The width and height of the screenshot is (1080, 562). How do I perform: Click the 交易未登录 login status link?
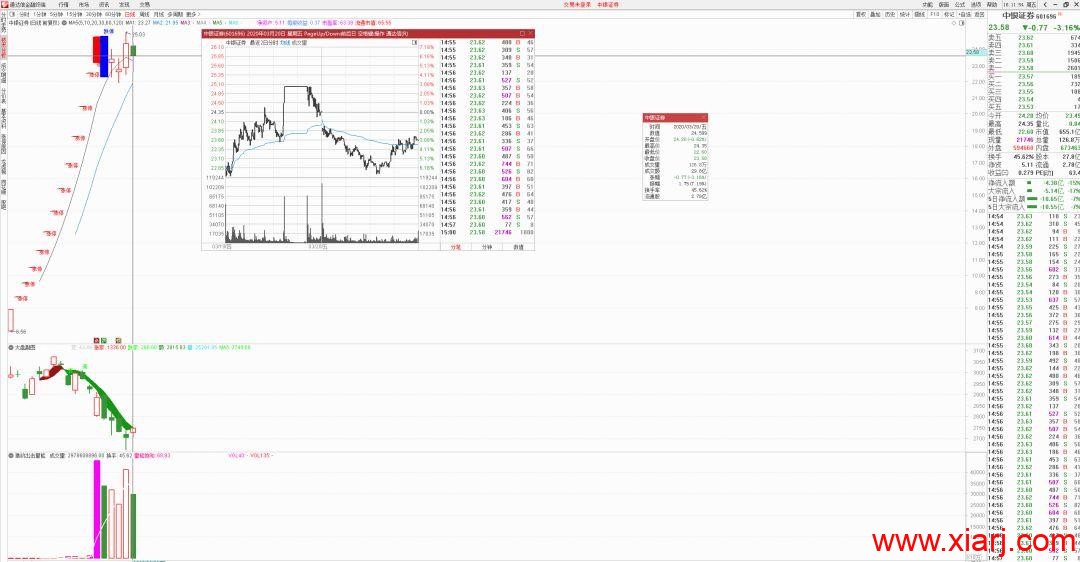tap(577, 4)
